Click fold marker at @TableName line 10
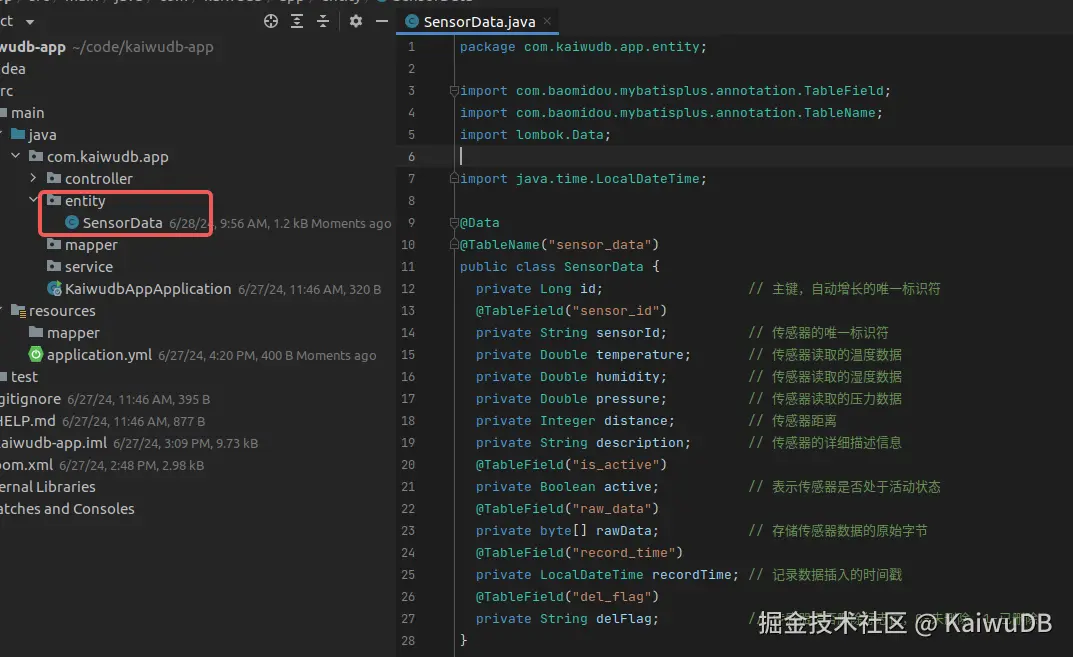Screen dimensions: 1073x657 454,244
